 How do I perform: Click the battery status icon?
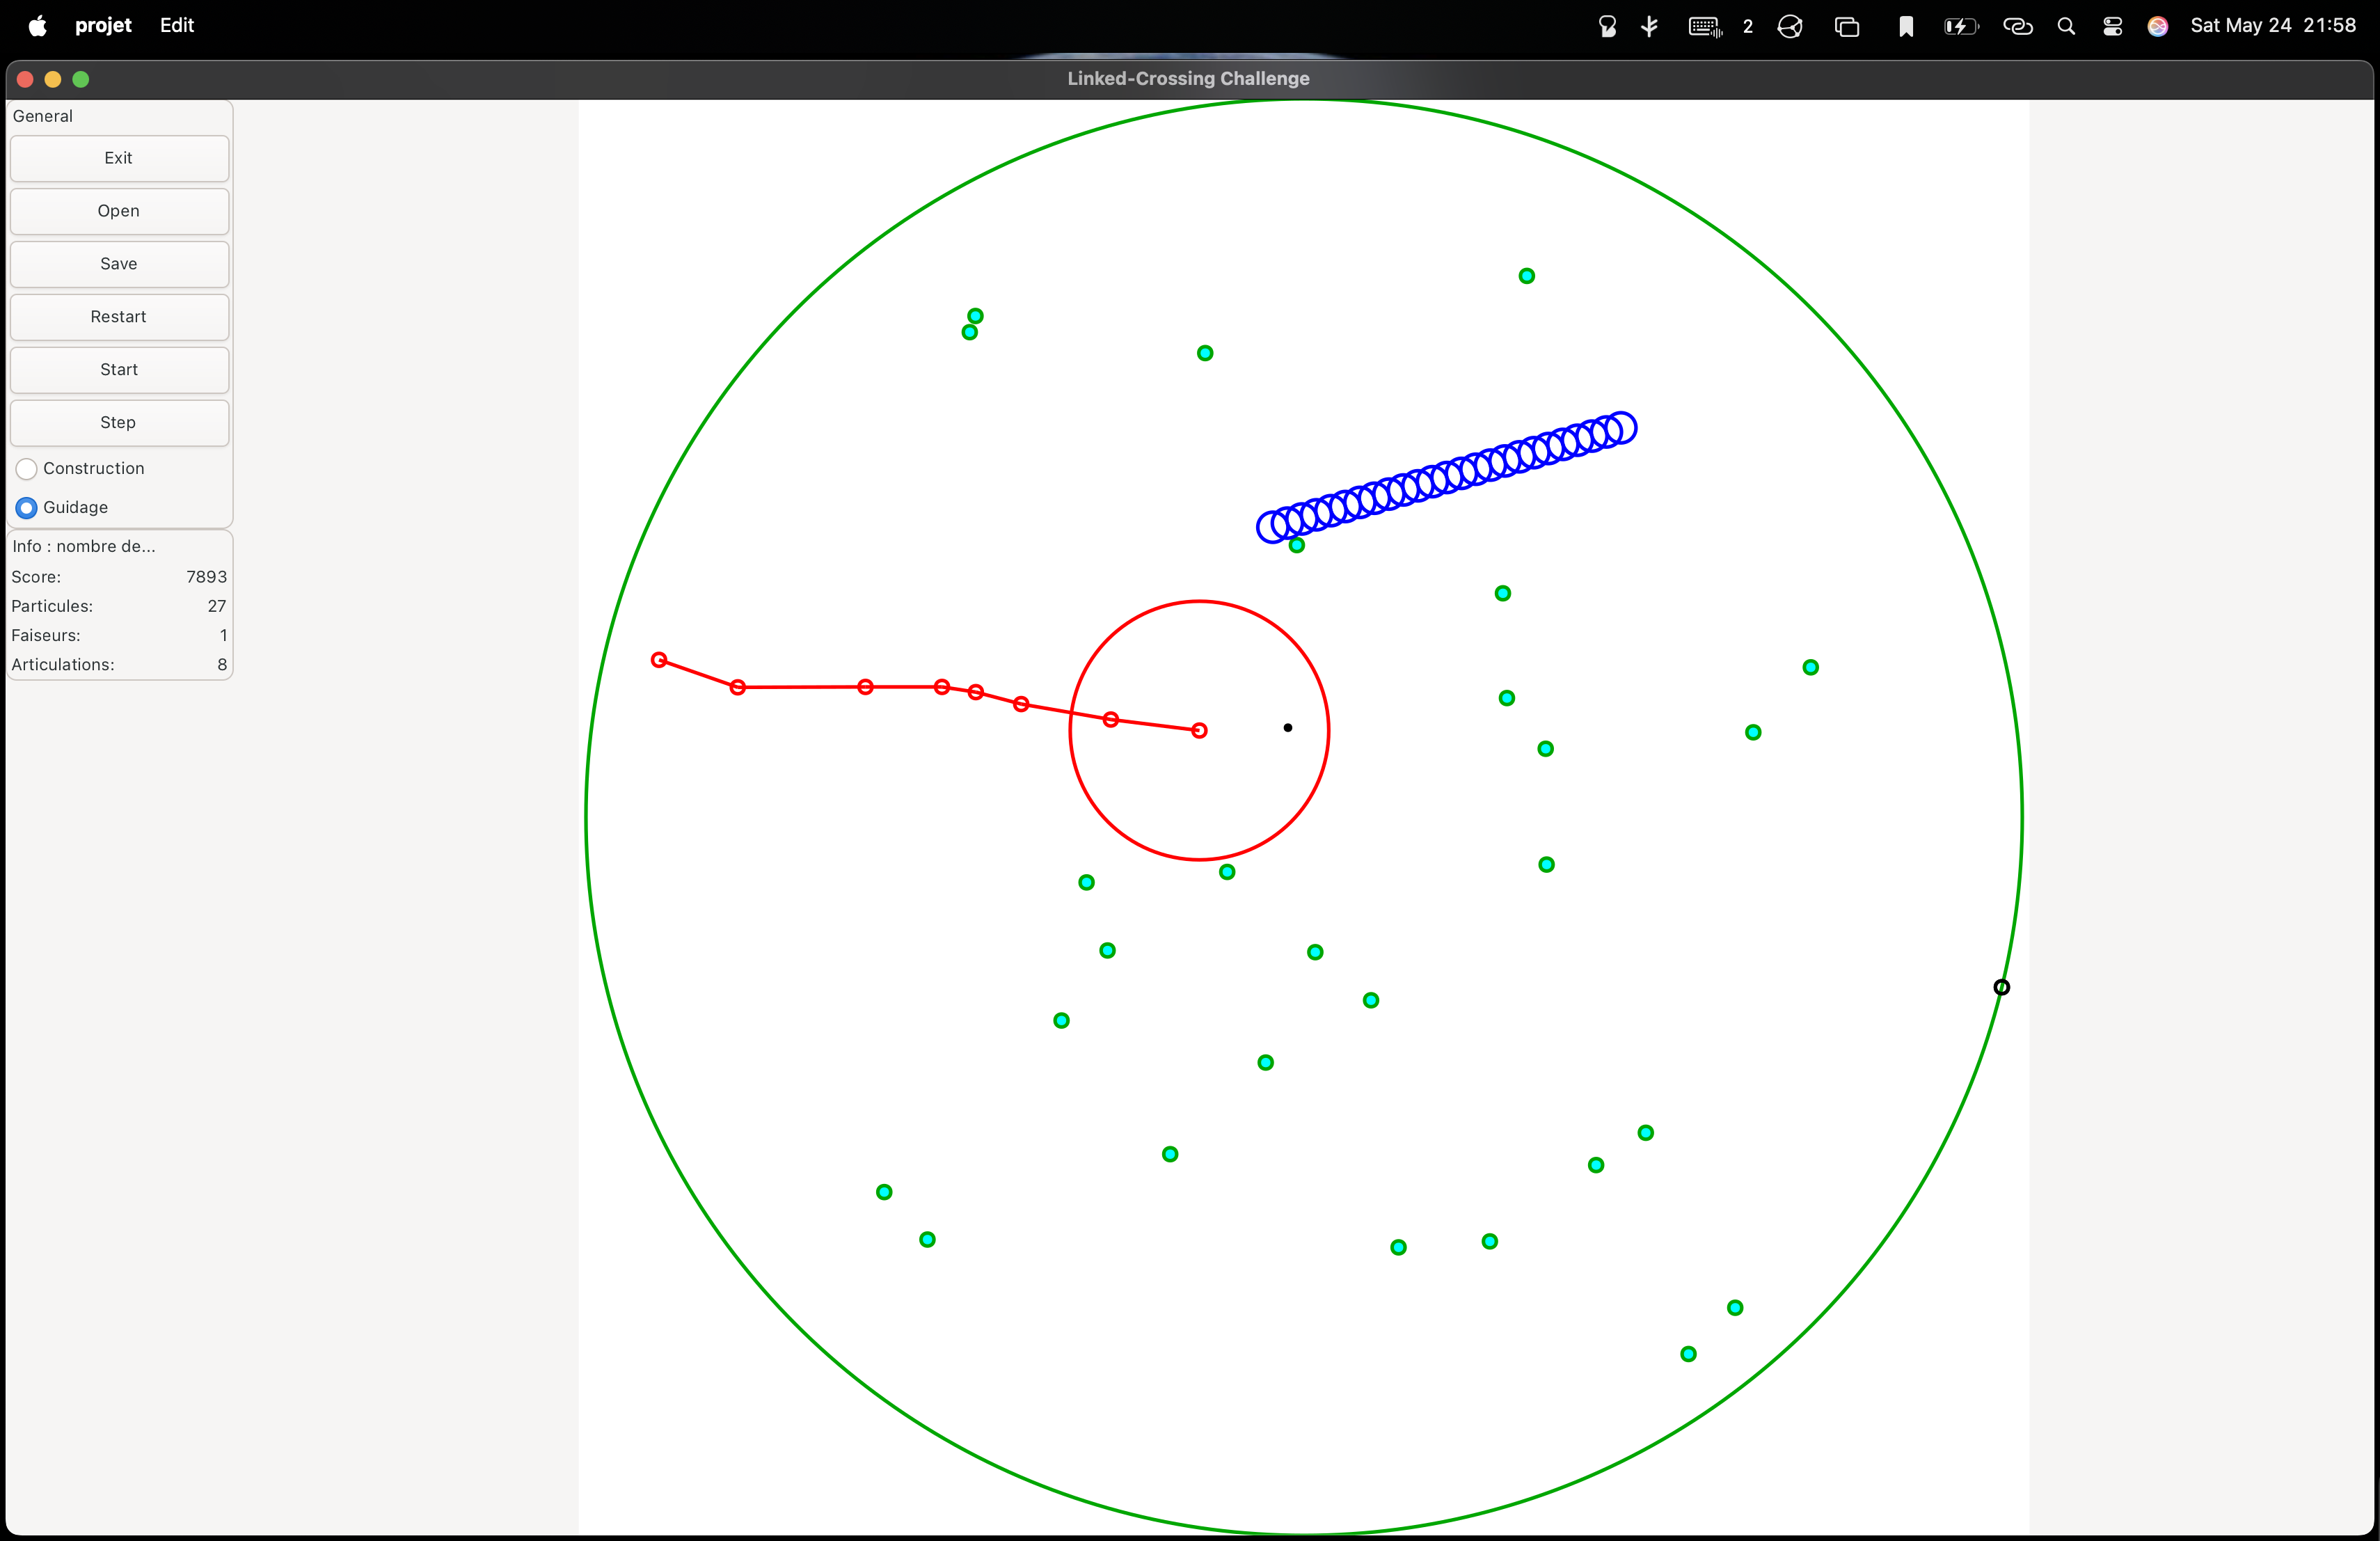1960,26
